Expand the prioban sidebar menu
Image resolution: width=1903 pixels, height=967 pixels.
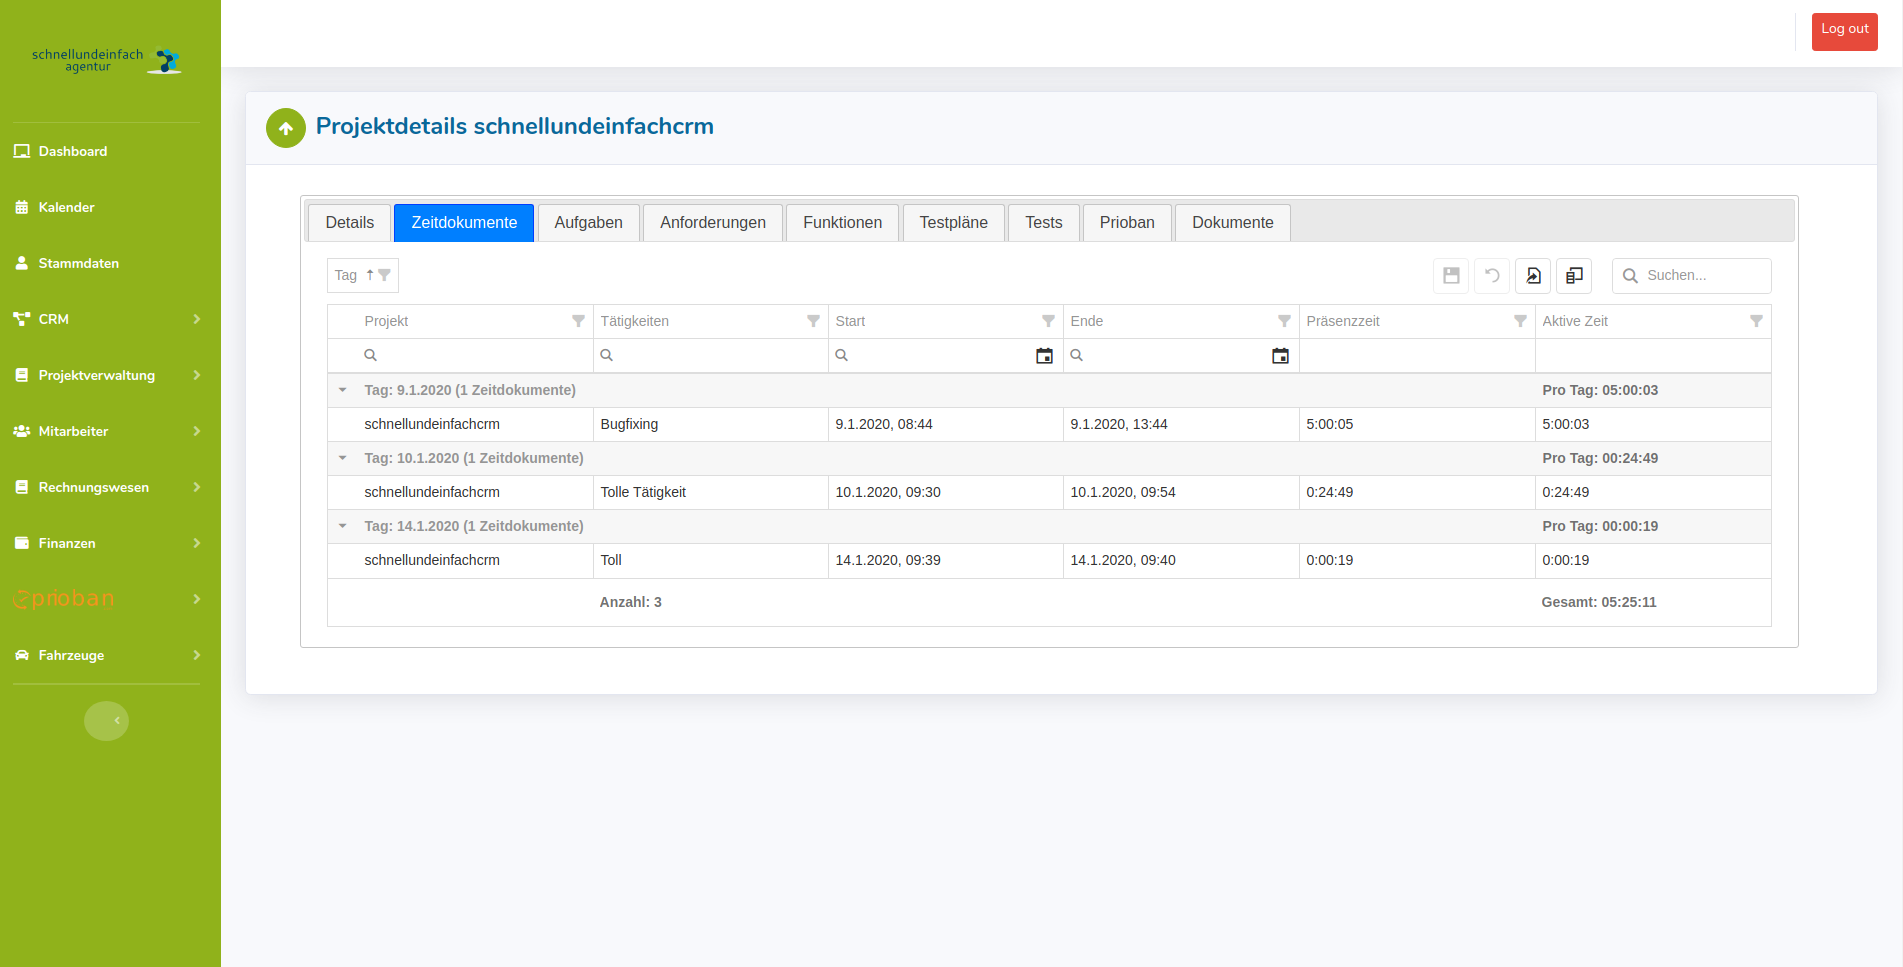tap(106, 599)
